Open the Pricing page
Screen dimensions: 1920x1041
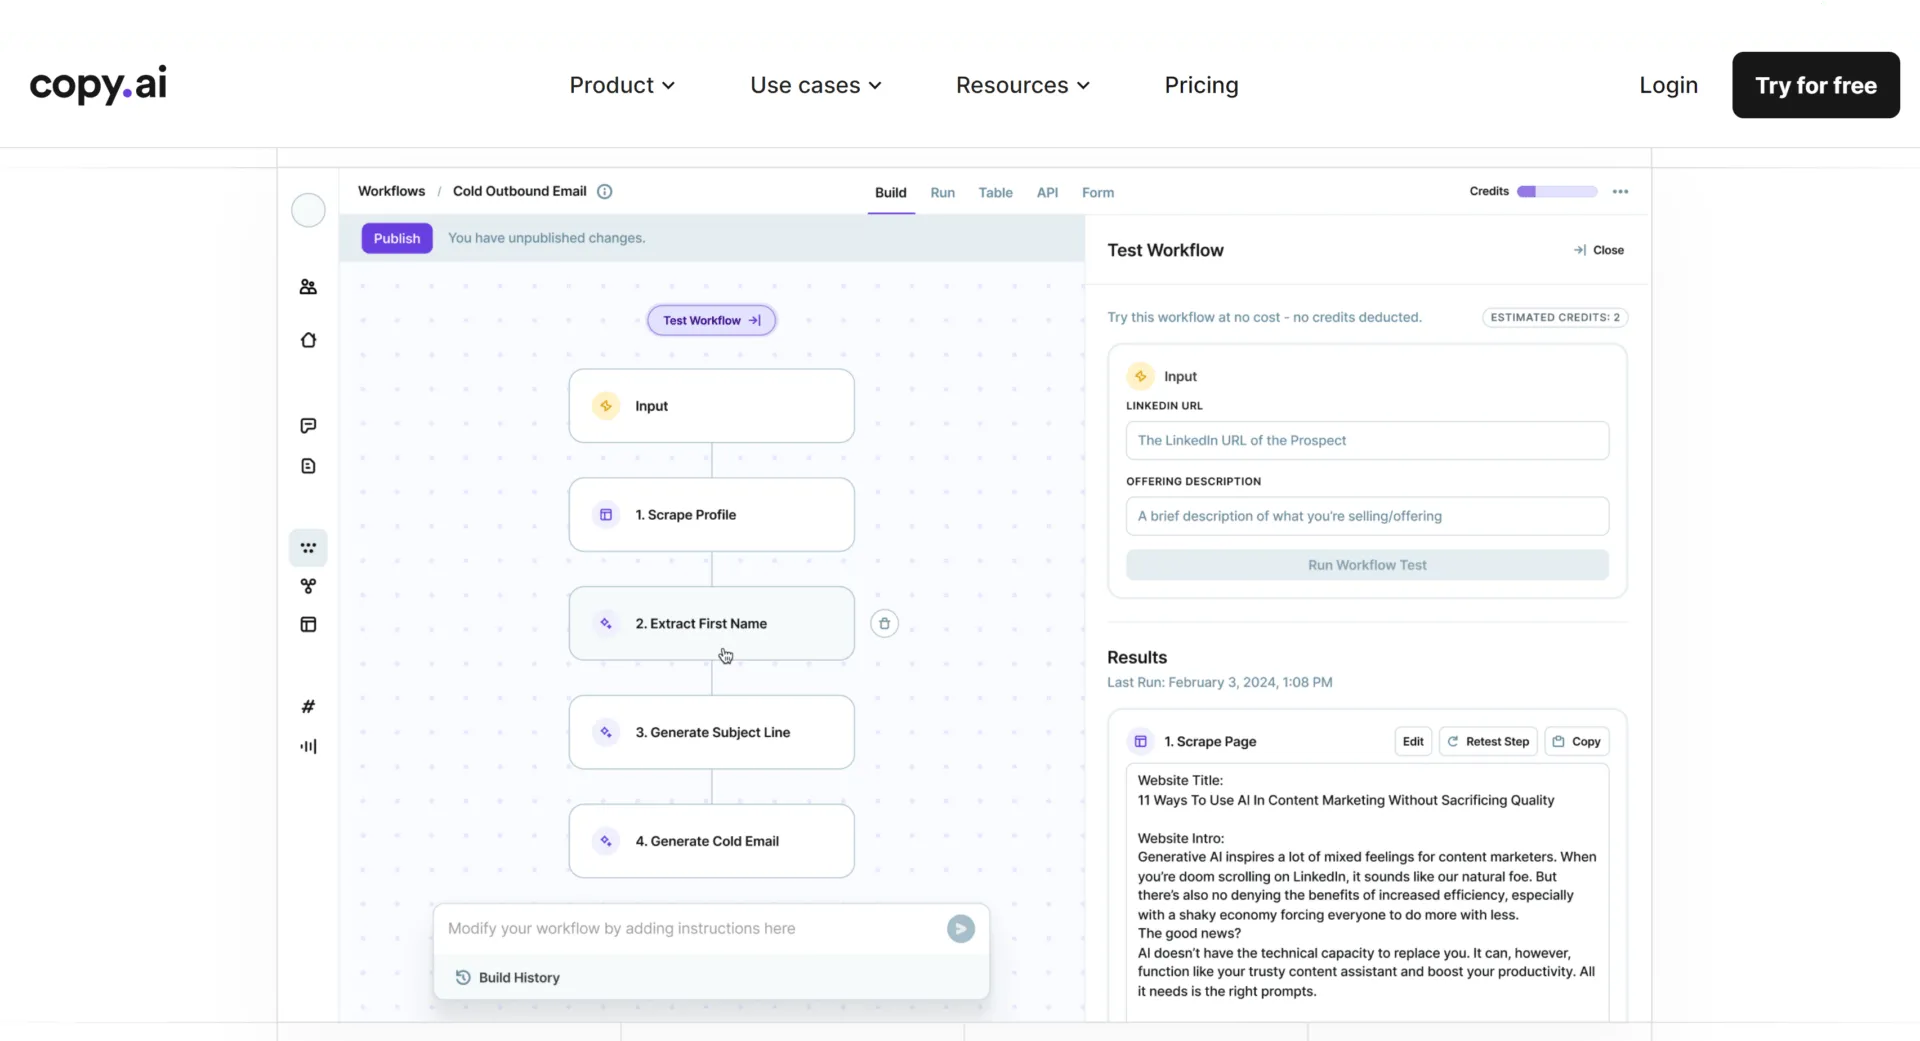[x=1201, y=85]
